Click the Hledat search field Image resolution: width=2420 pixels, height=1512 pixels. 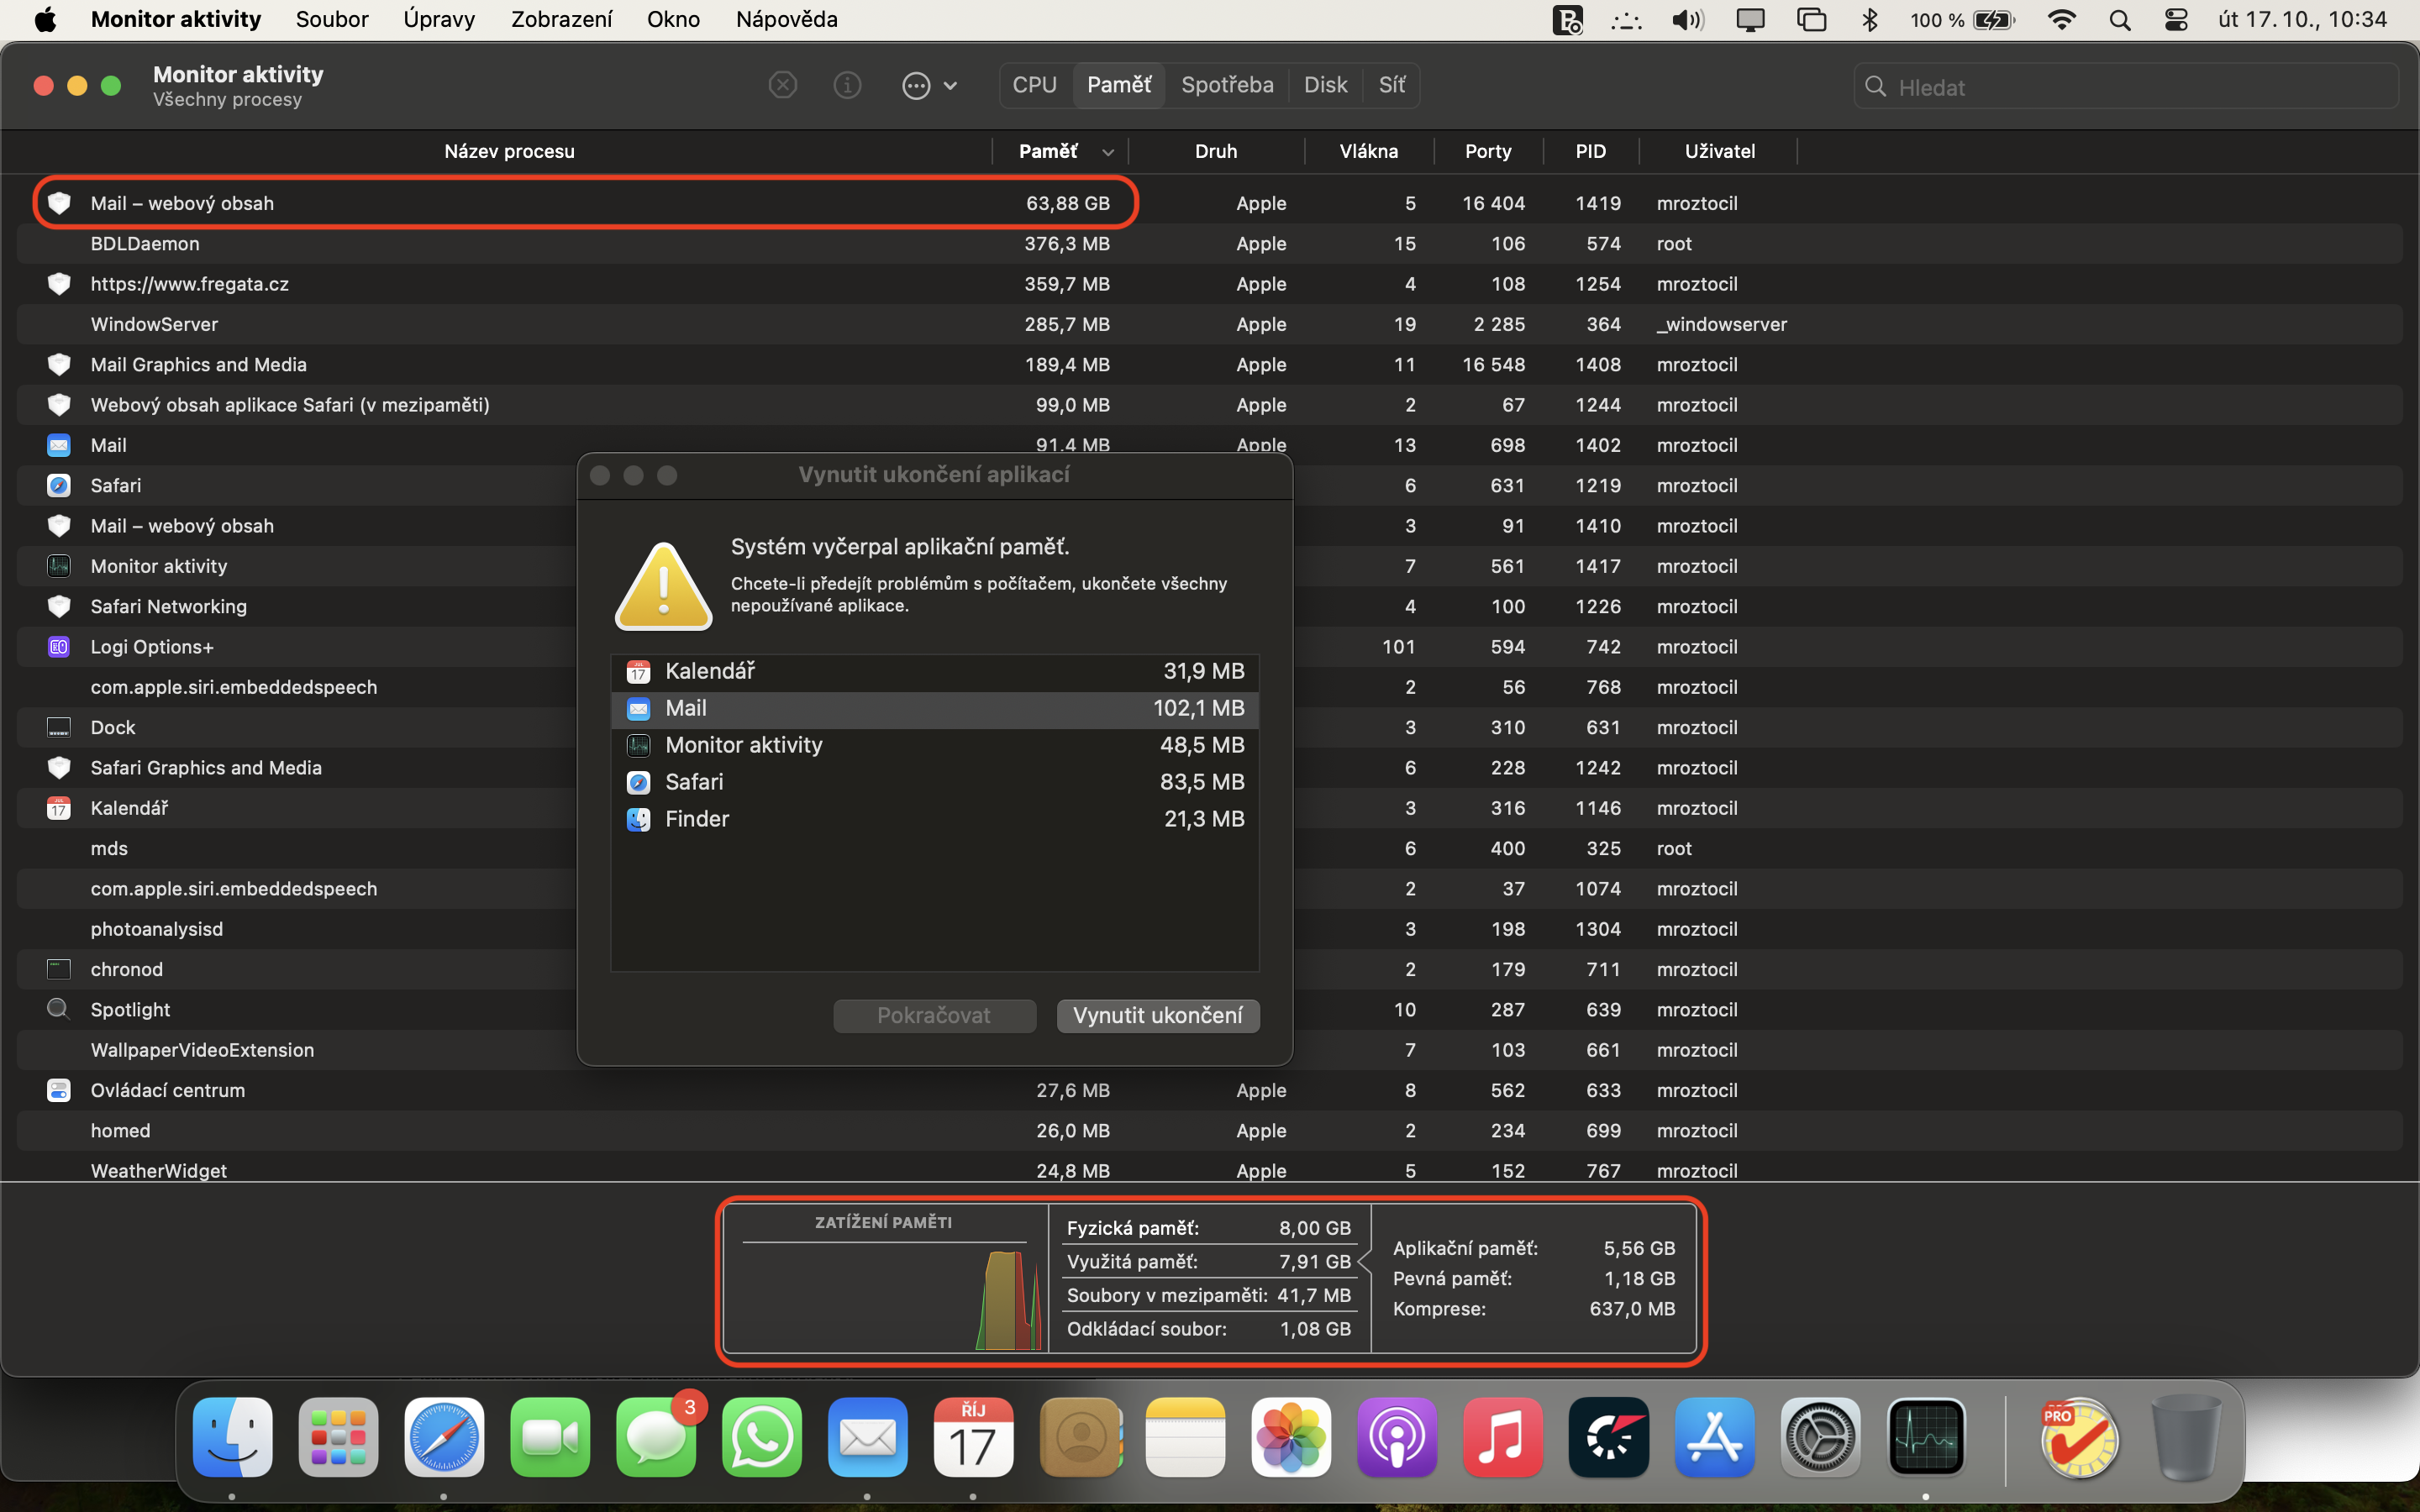tap(2126, 87)
